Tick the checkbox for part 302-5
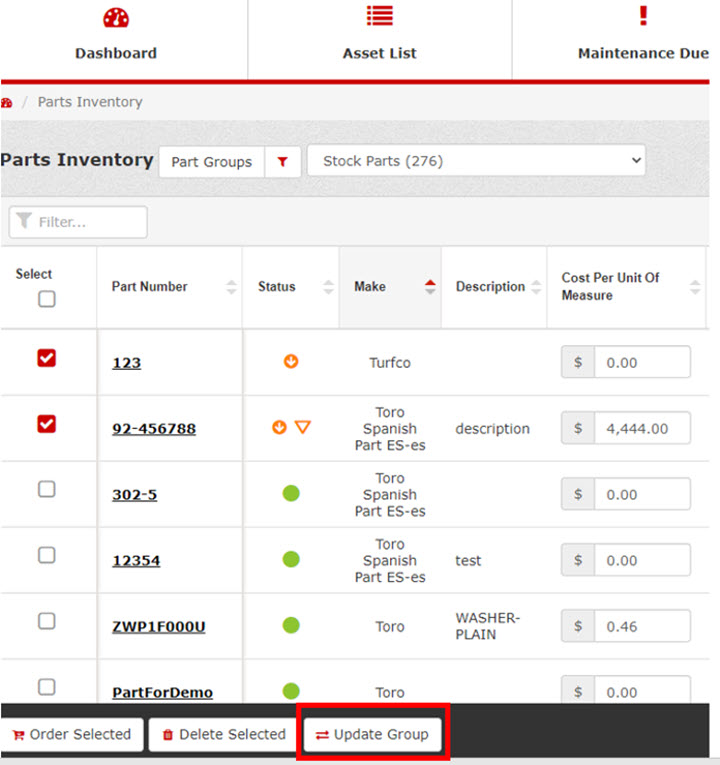The image size is (720, 765). (x=47, y=489)
